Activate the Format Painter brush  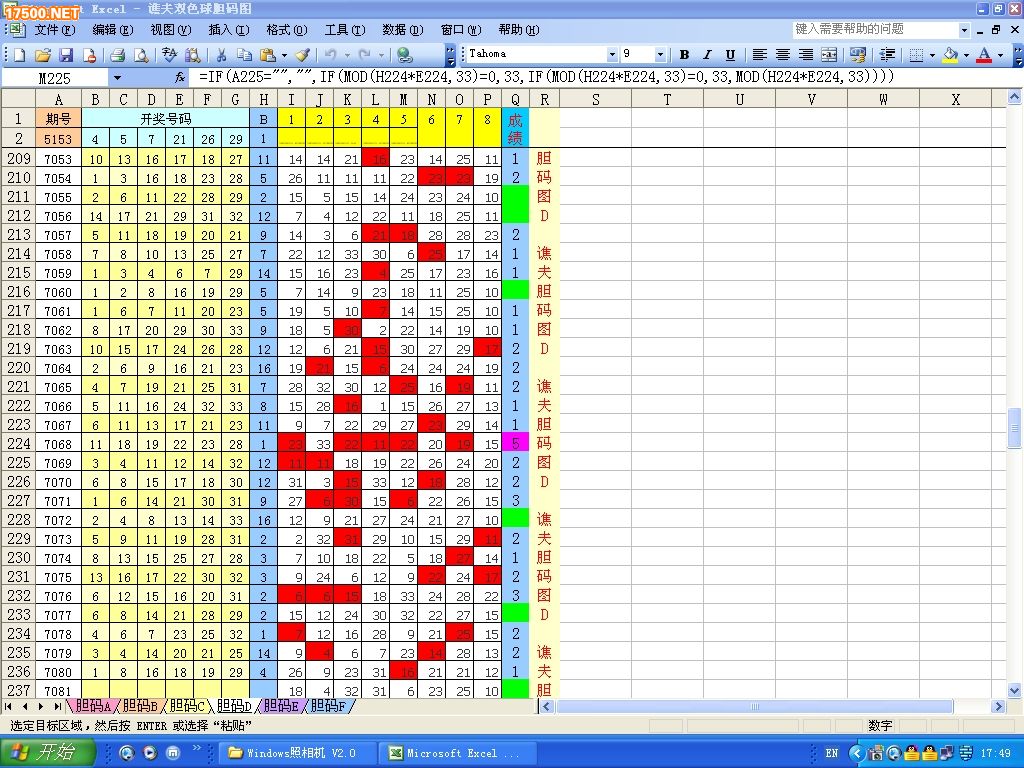click(302, 55)
